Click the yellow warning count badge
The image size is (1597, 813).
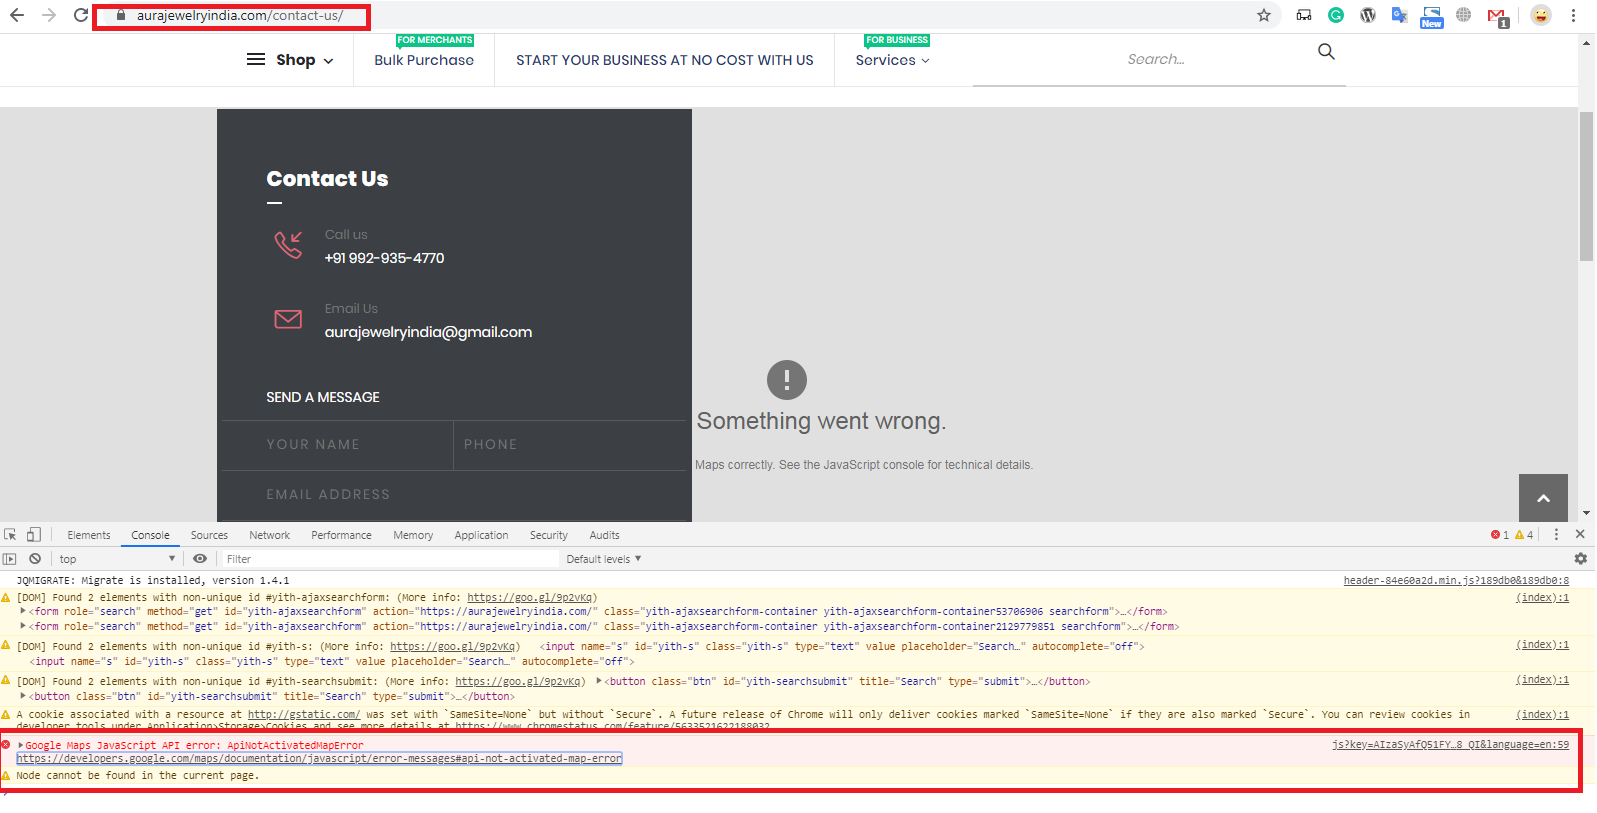(1524, 535)
